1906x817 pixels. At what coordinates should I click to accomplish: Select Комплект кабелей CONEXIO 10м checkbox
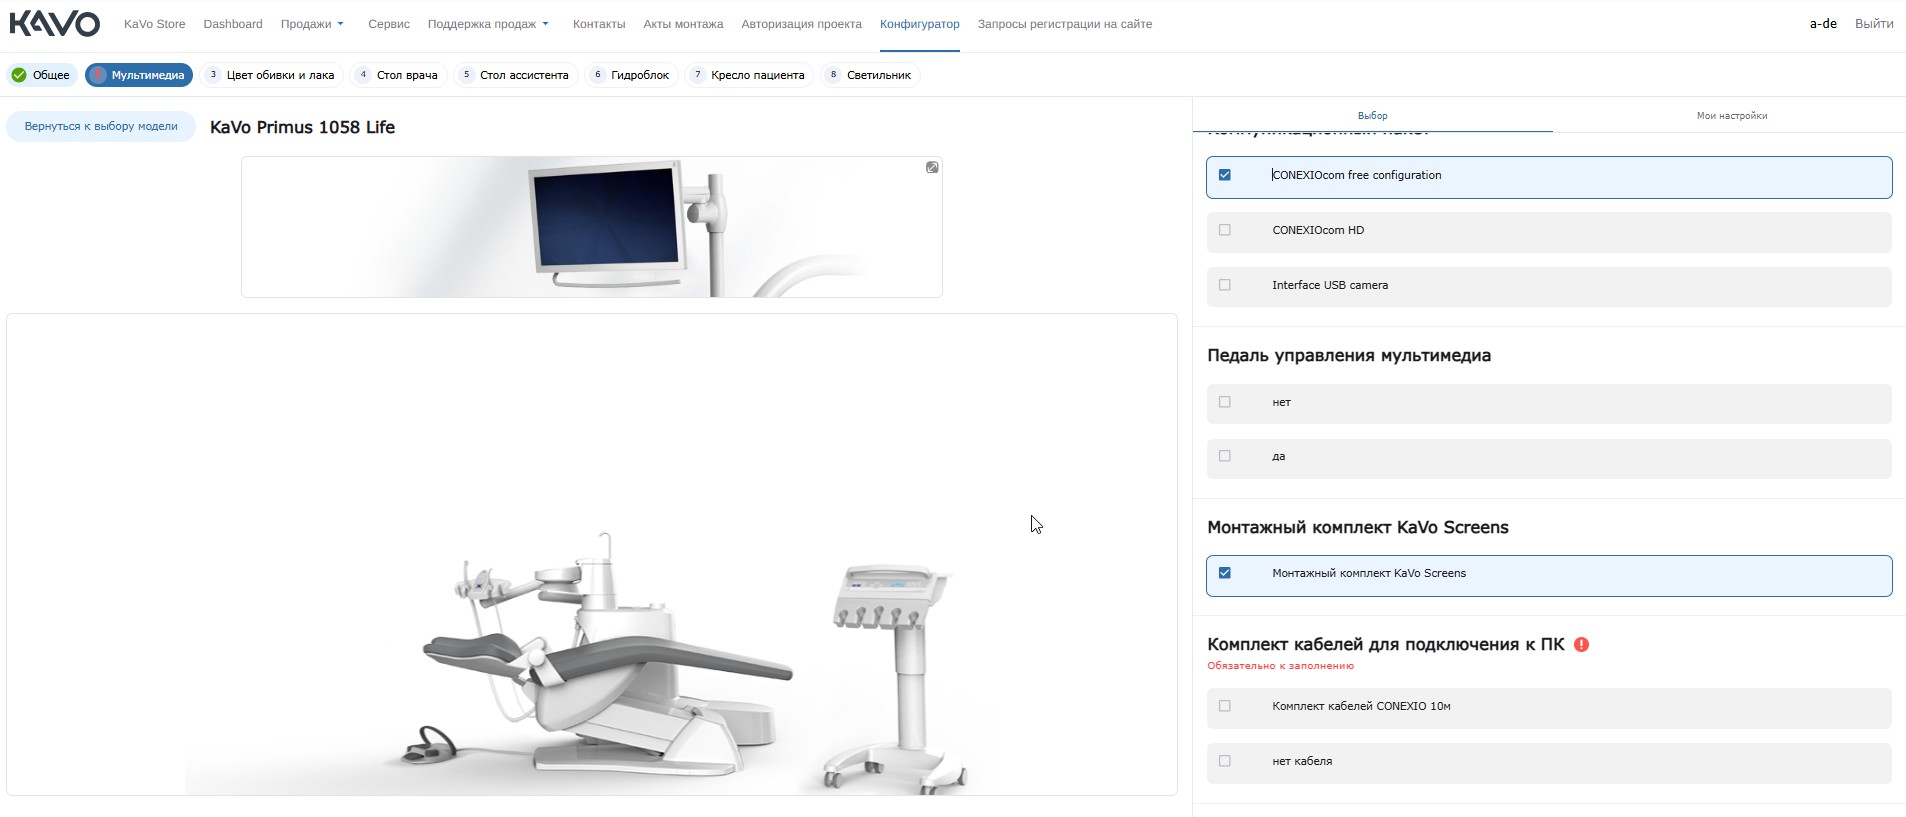1225,706
